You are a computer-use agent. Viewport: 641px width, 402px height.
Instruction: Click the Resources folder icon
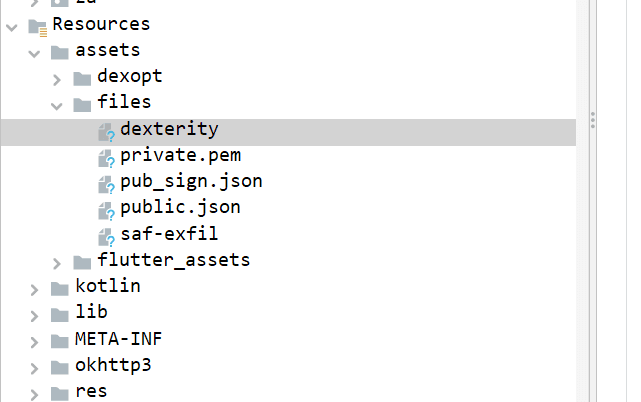(x=37, y=27)
